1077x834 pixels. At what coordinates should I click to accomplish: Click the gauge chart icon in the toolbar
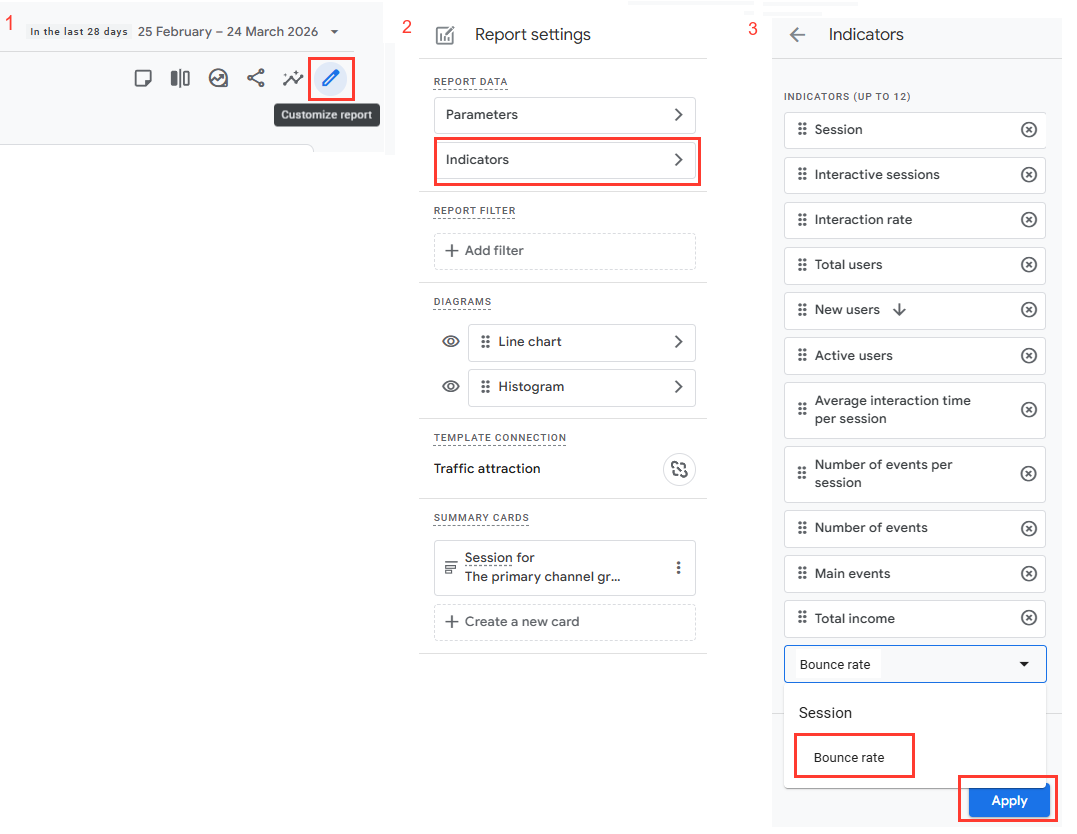(218, 78)
